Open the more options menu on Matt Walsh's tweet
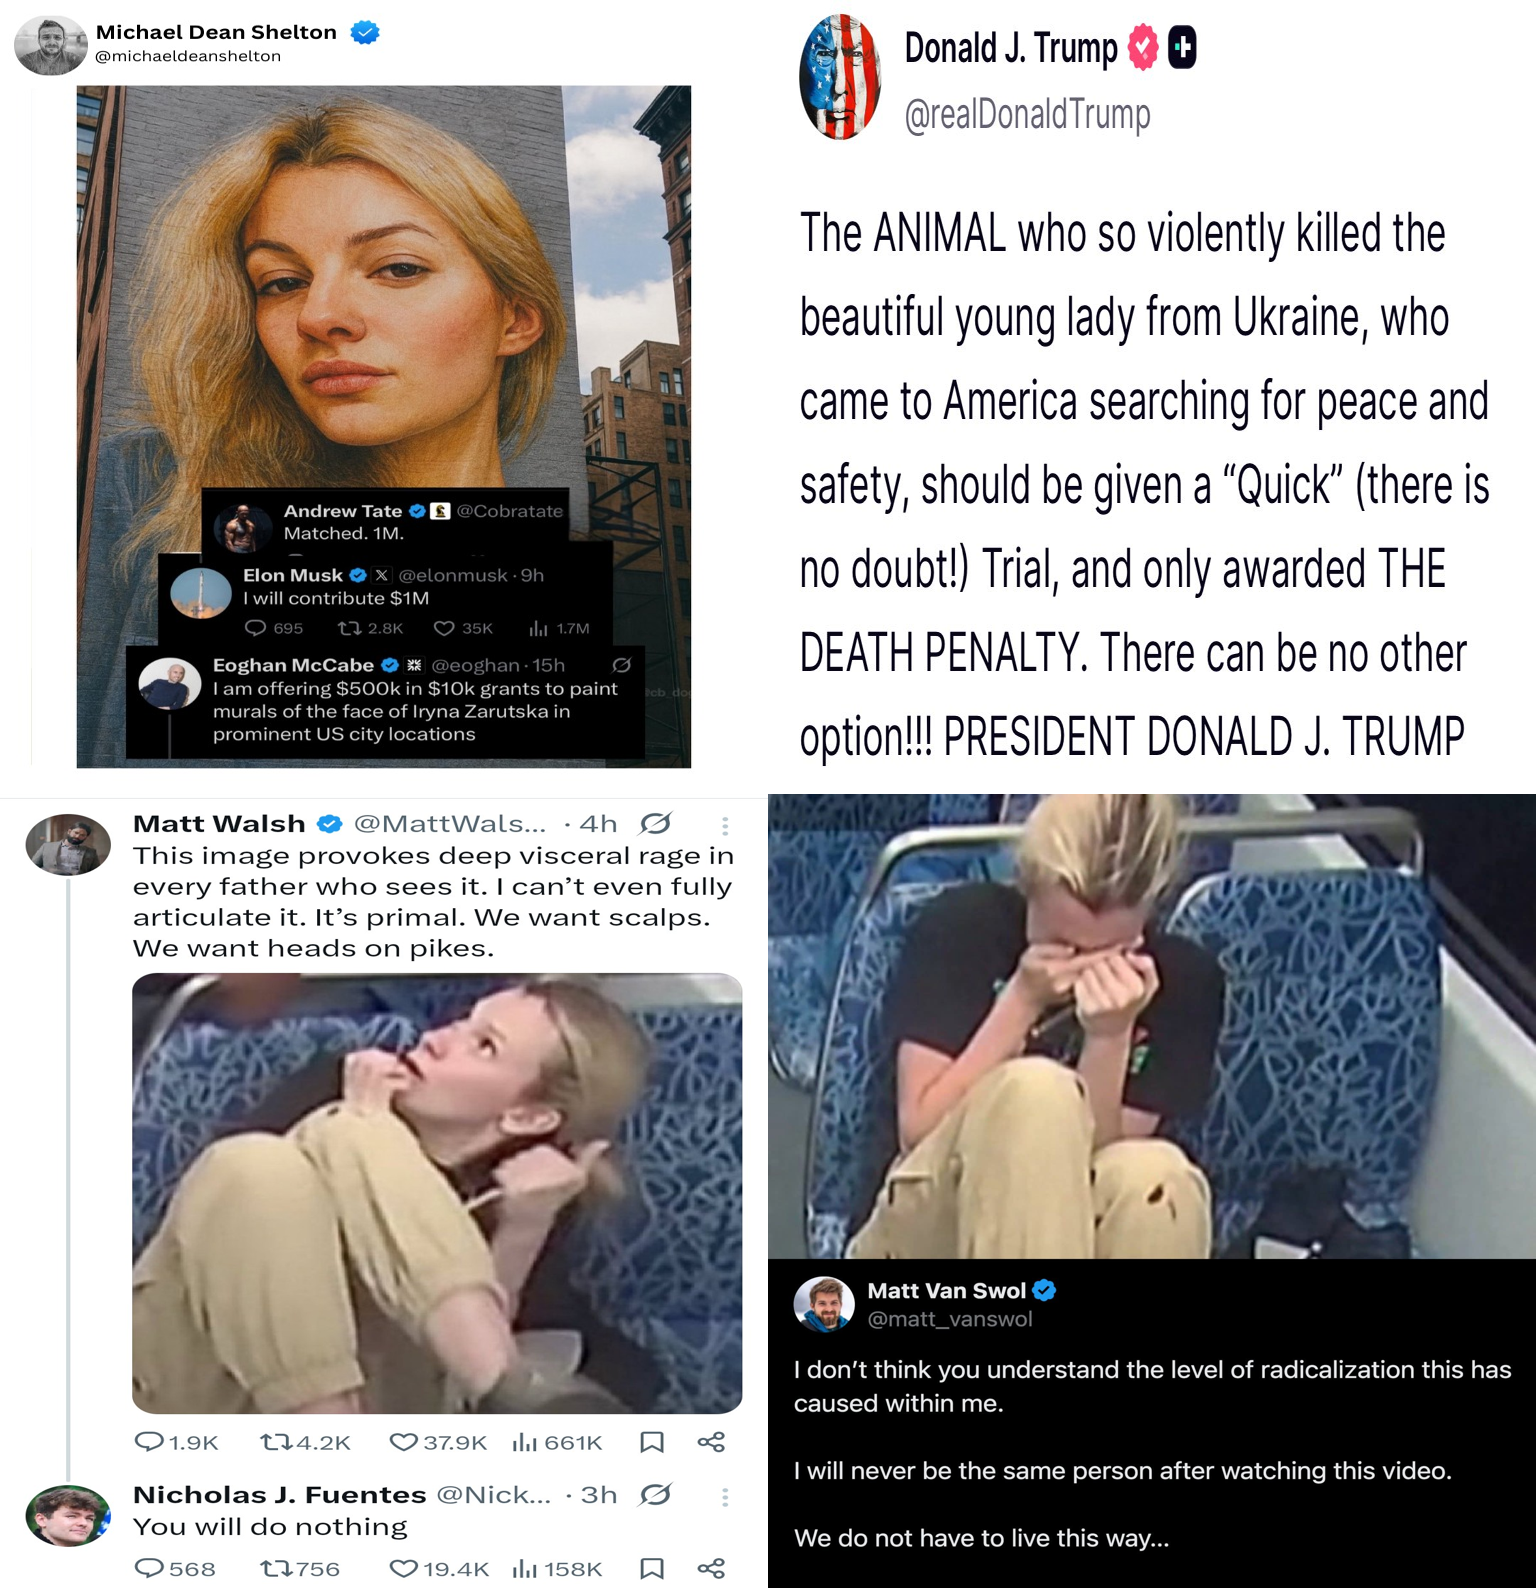 click(725, 825)
